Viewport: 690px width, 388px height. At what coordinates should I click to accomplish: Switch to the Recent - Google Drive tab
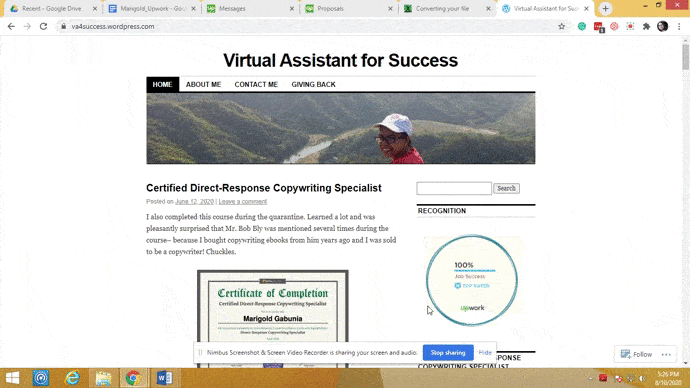(x=51, y=8)
